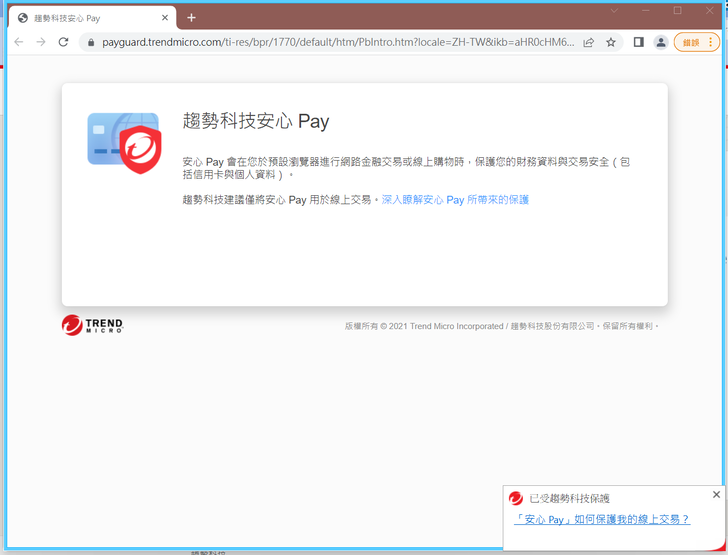Reload the current page
Screen dimensions: 728x555
point(64,42)
